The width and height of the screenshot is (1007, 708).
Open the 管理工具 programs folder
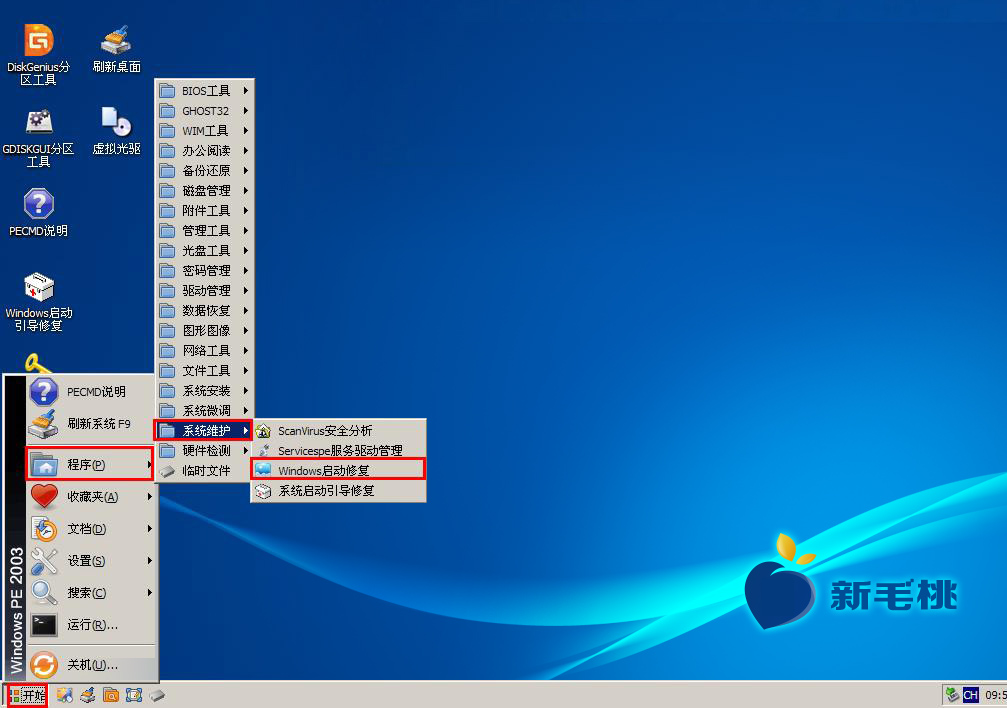(x=205, y=231)
